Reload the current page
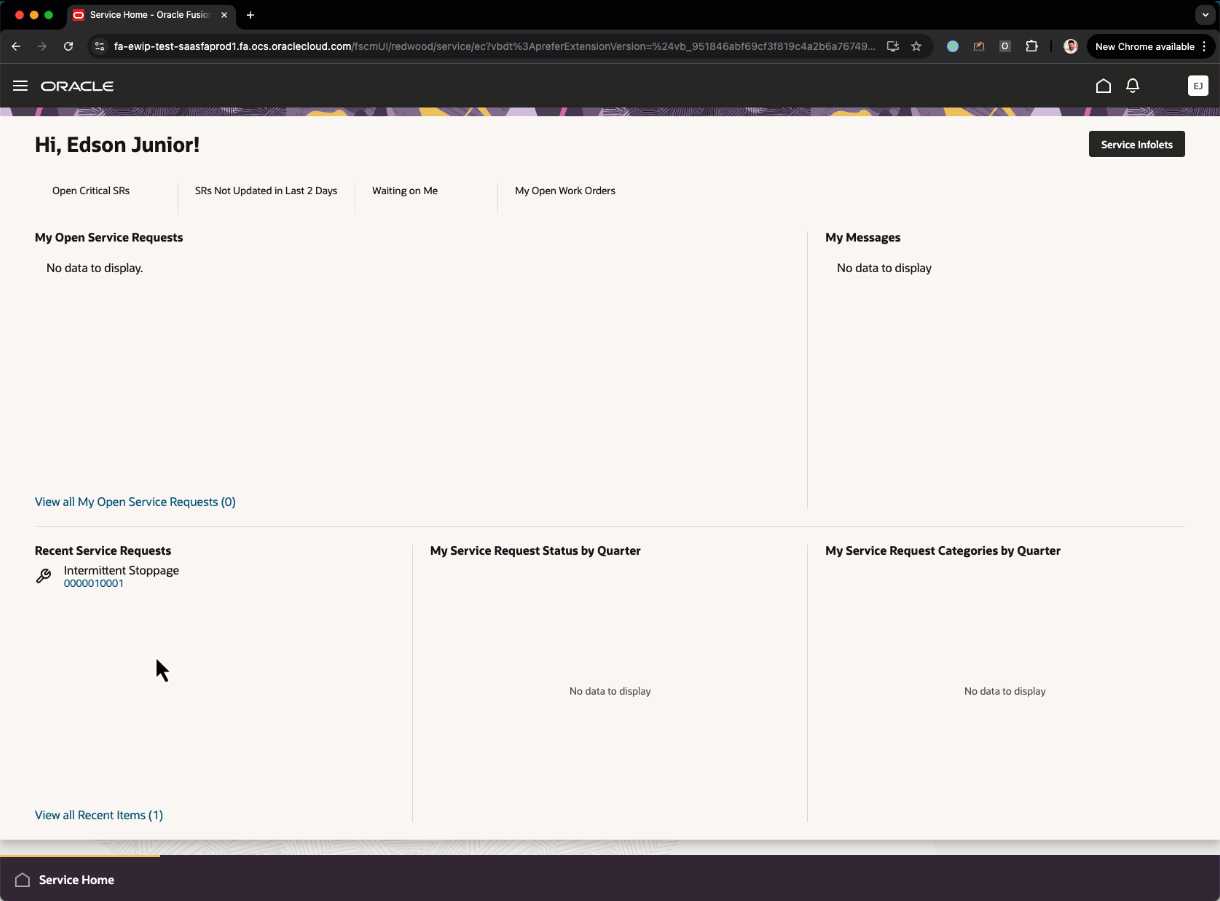Image resolution: width=1220 pixels, height=901 pixels. tap(68, 46)
